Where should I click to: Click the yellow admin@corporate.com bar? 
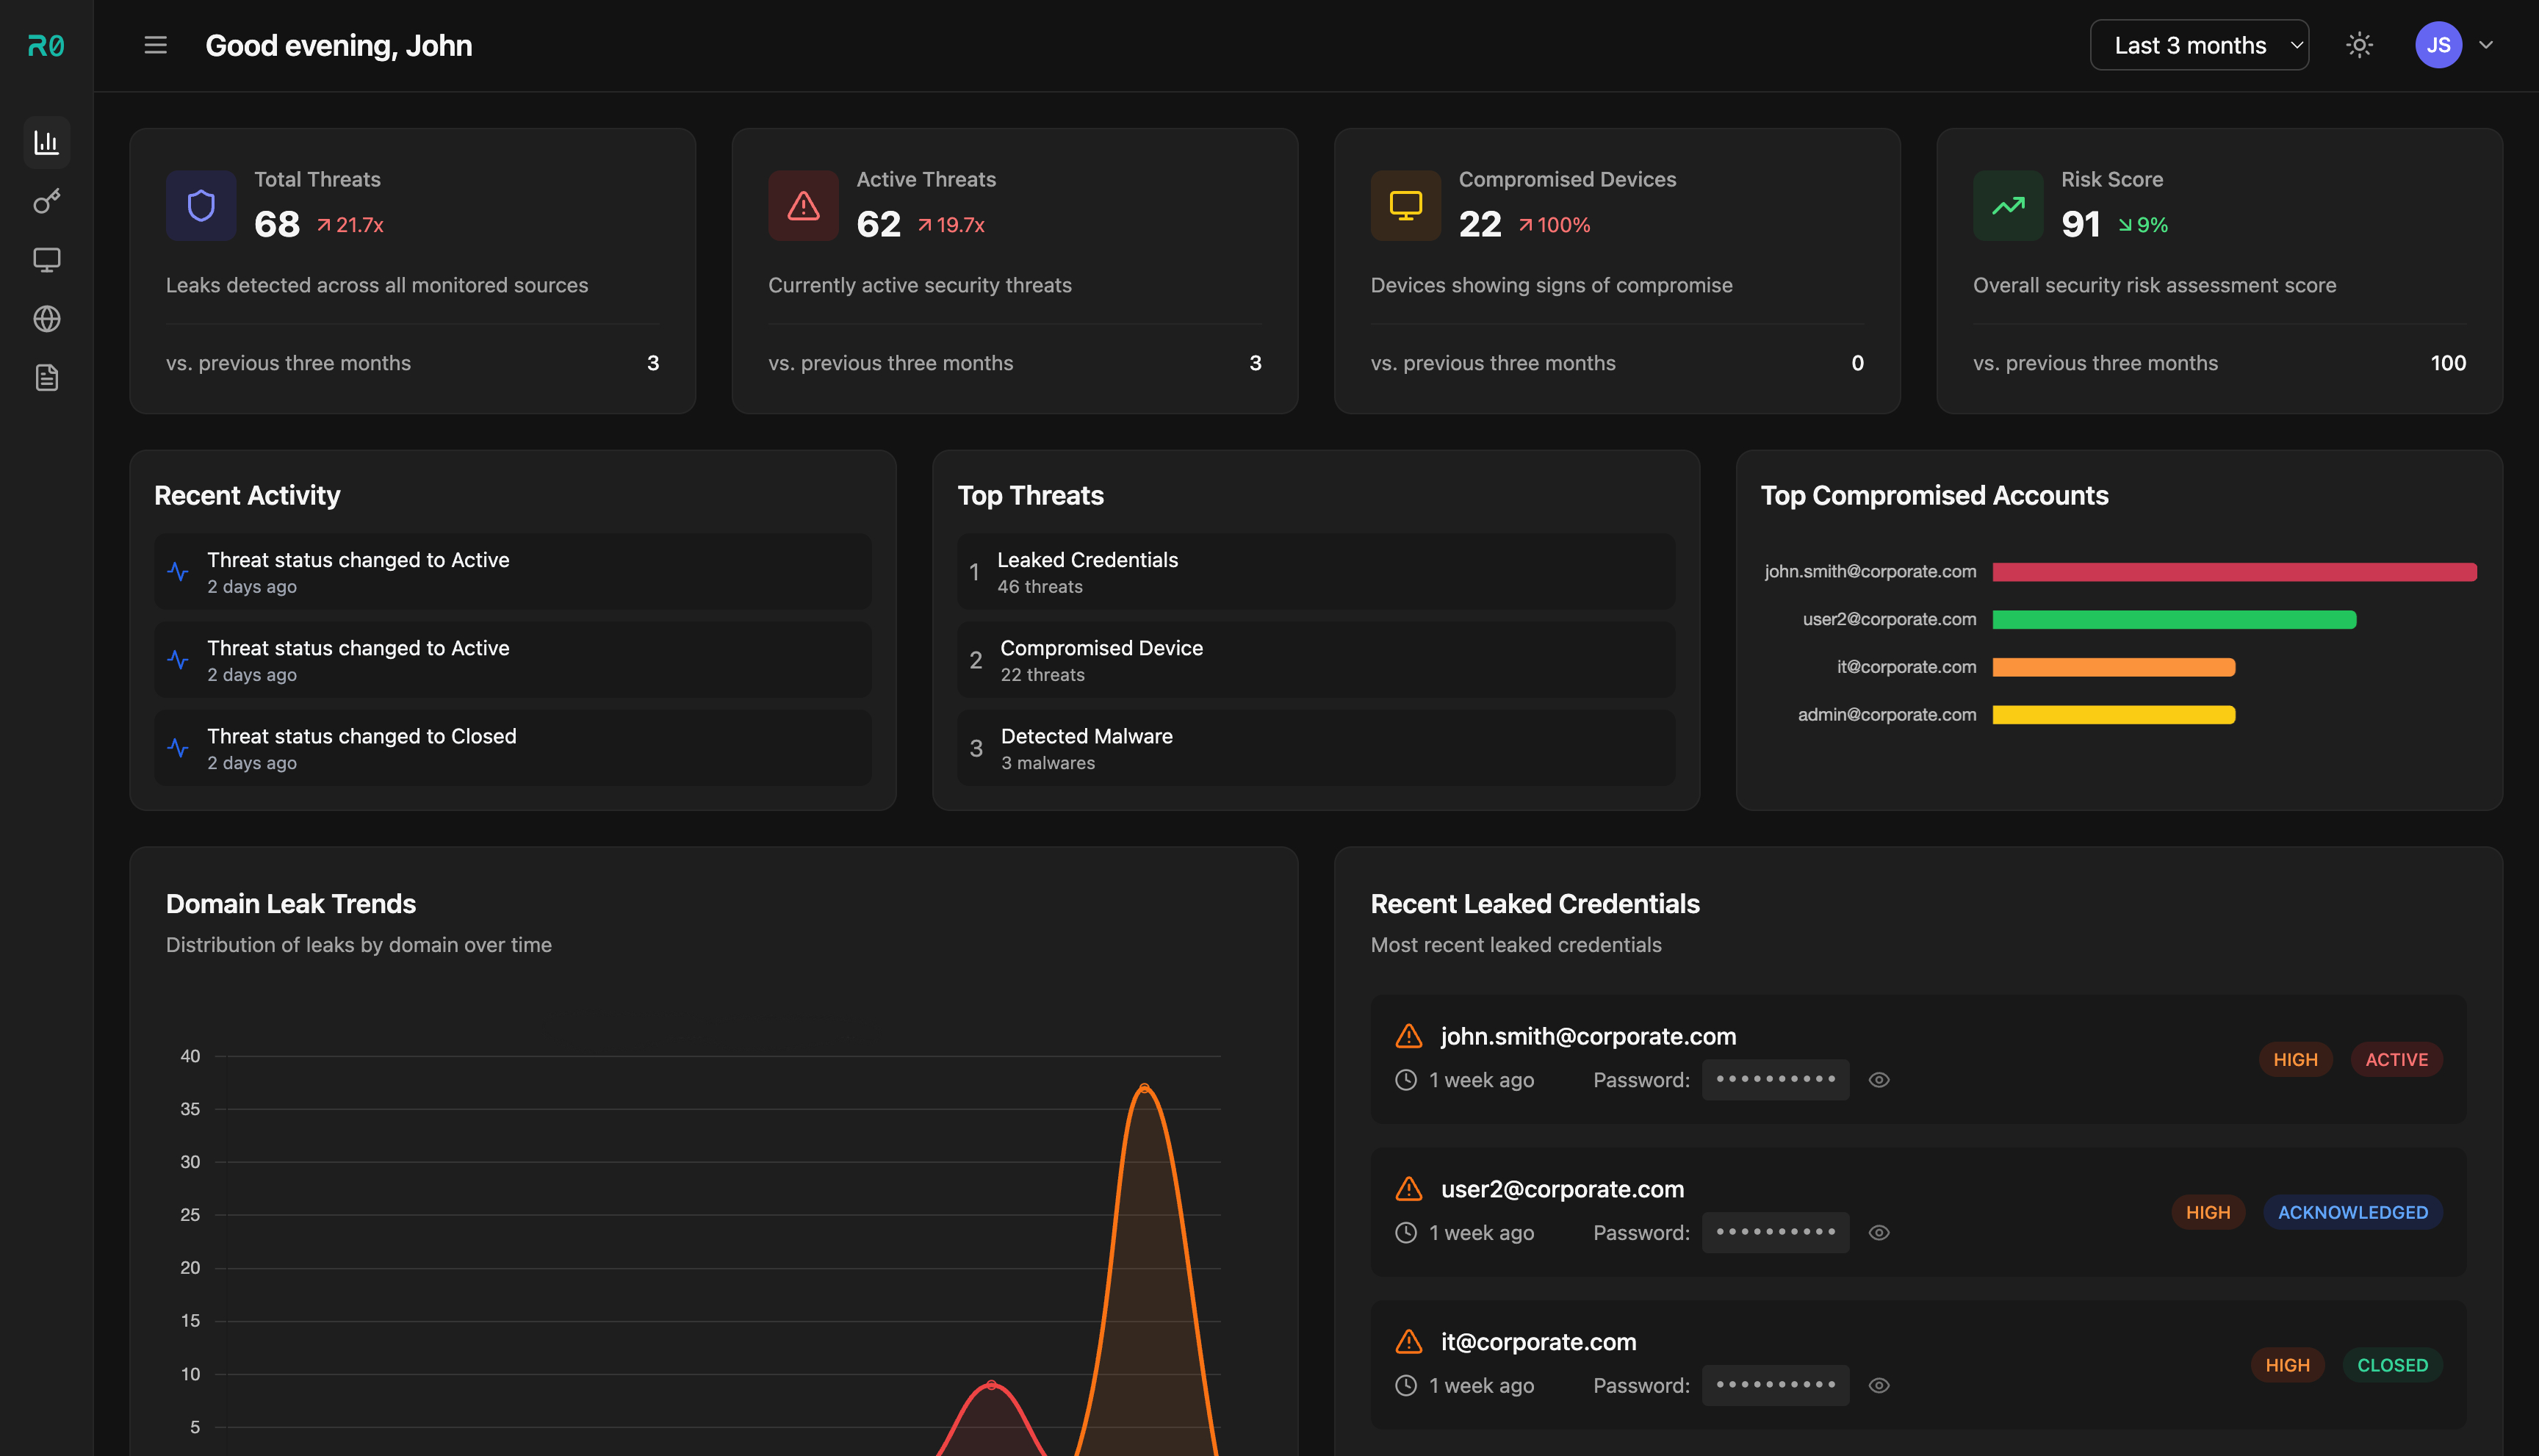tap(2113, 715)
